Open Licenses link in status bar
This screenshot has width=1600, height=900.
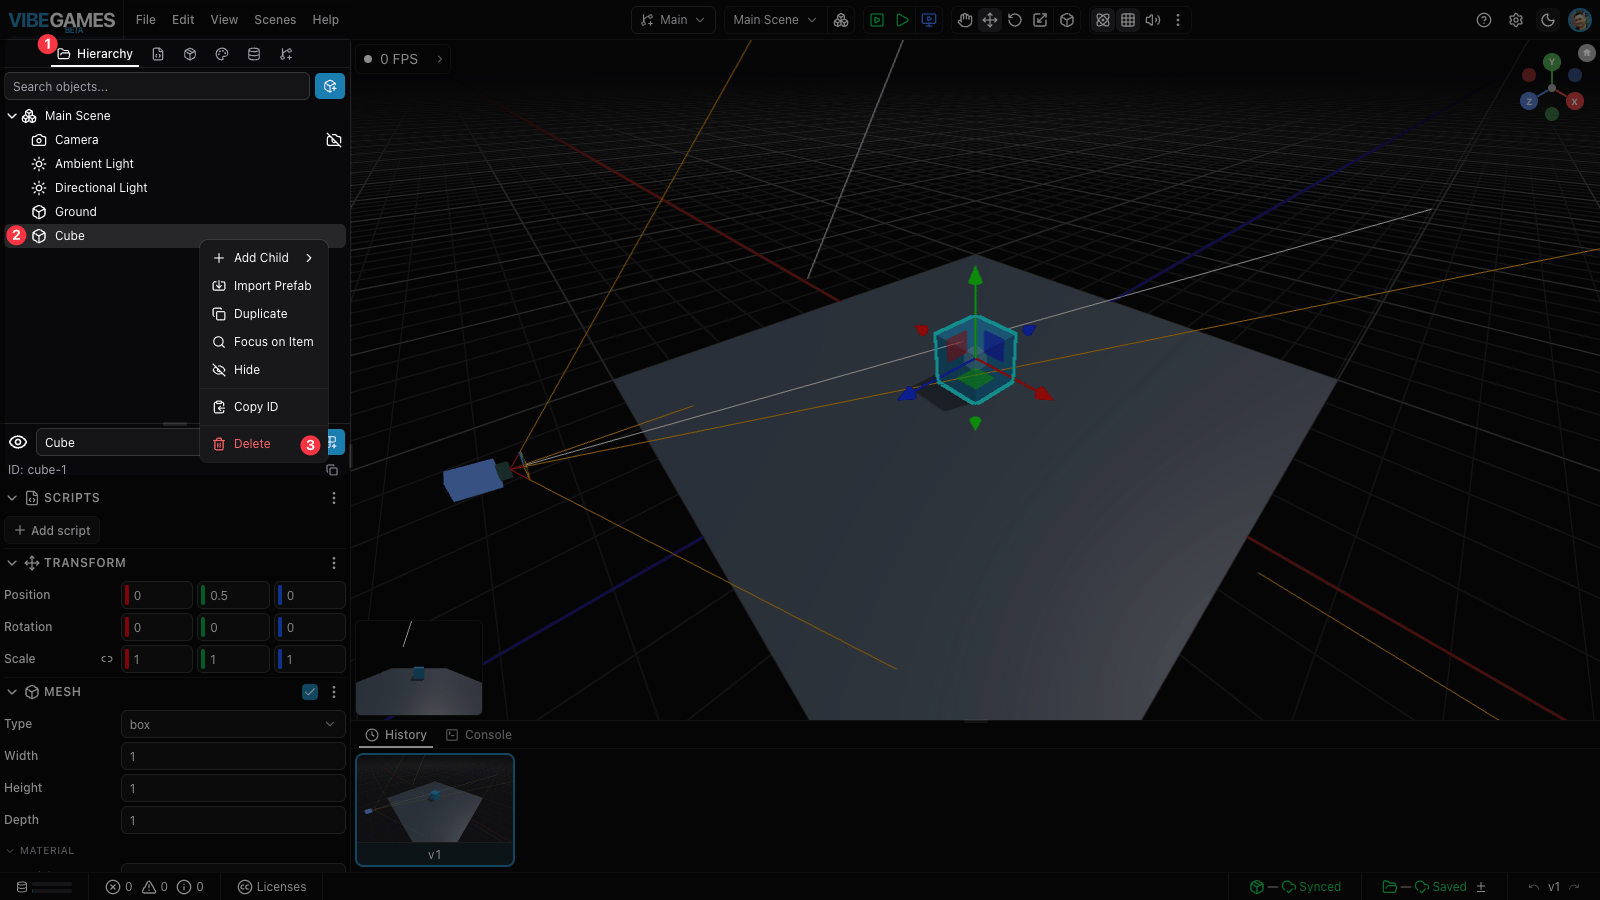[272, 887]
